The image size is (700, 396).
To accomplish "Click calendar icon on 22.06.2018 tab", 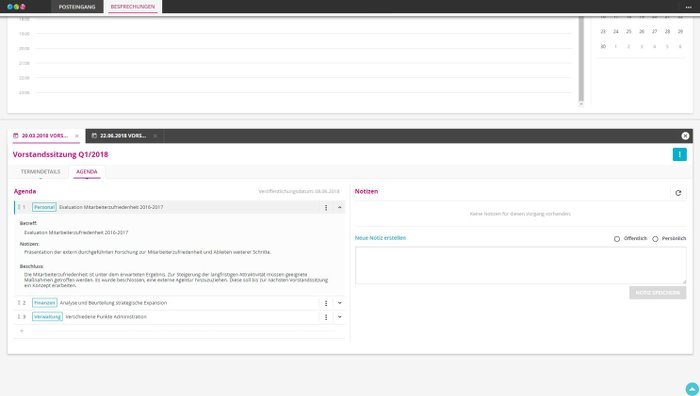I will click(x=94, y=136).
